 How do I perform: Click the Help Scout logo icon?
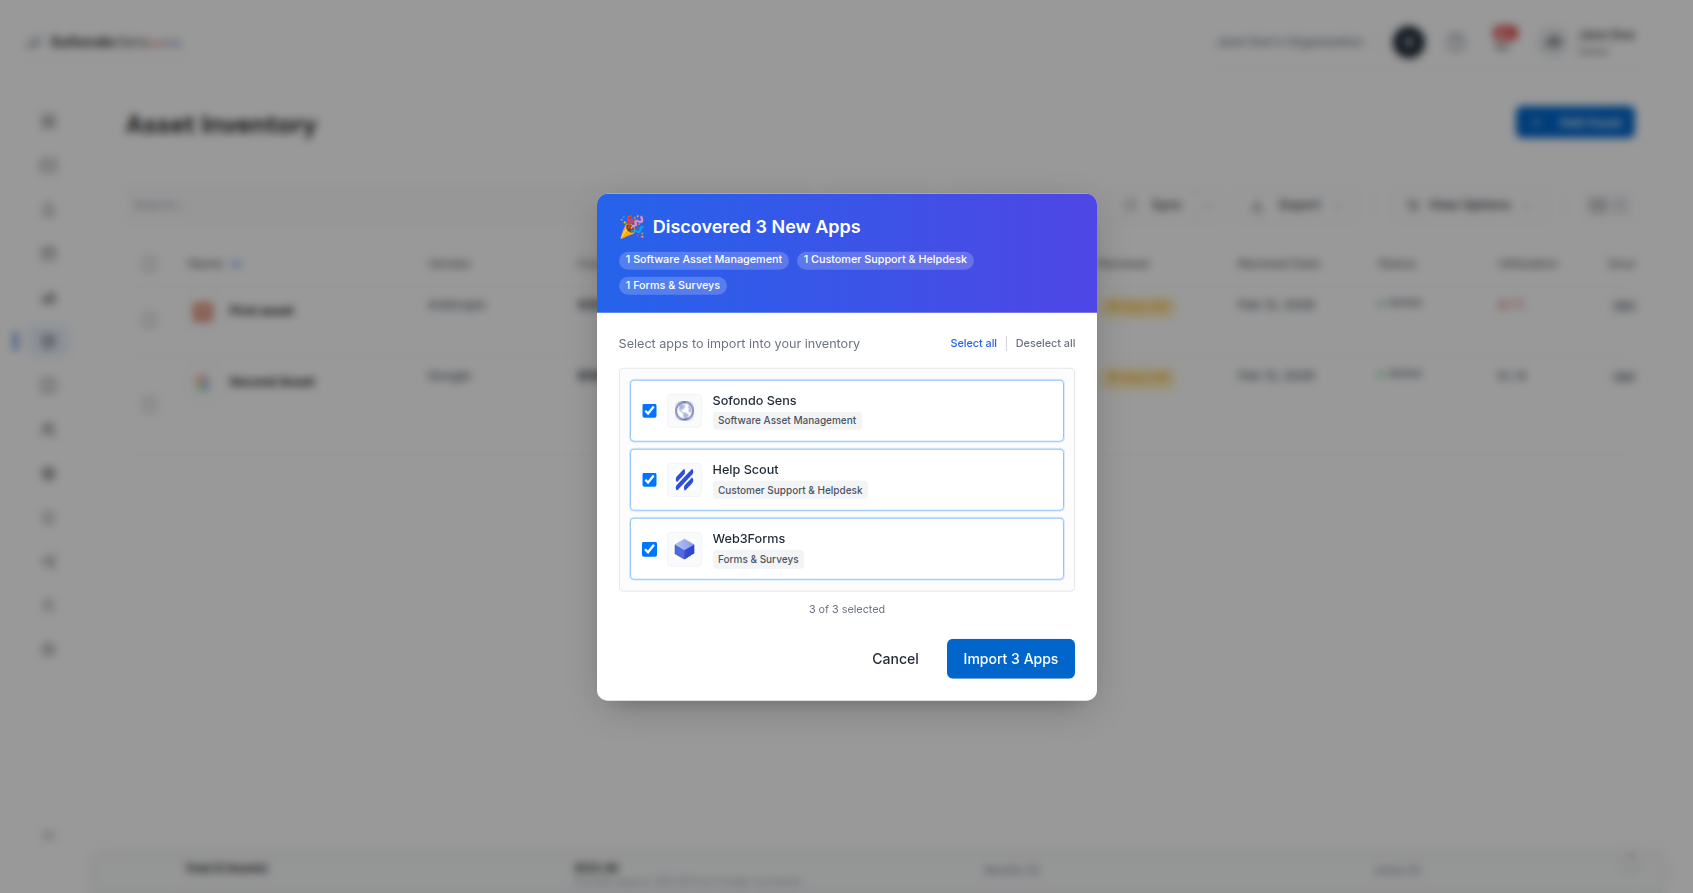point(684,480)
